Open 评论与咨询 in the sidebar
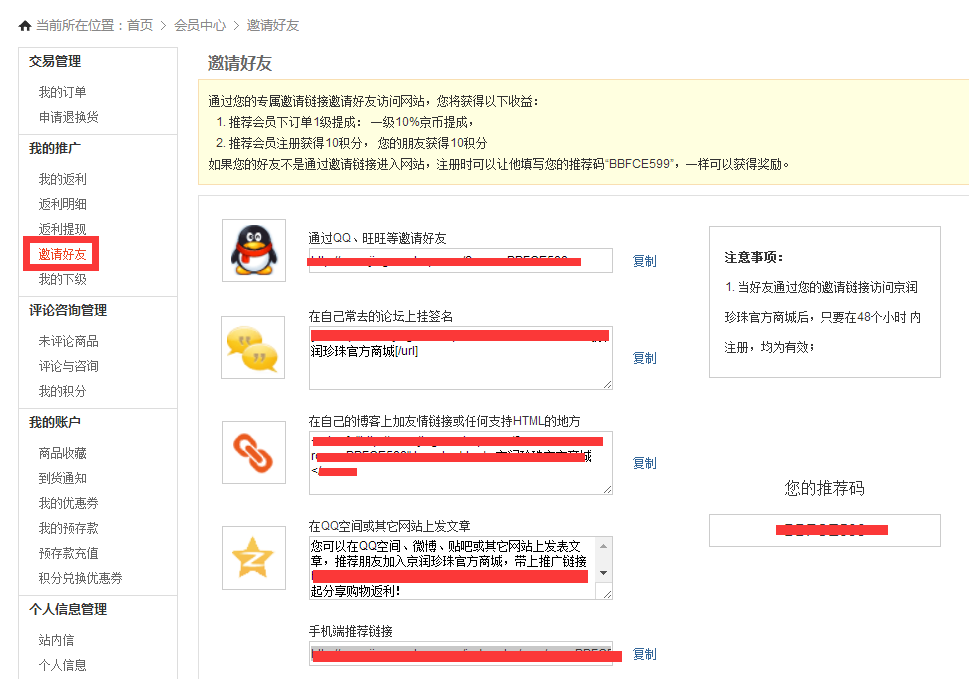The height and width of the screenshot is (679, 969). point(69,366)
